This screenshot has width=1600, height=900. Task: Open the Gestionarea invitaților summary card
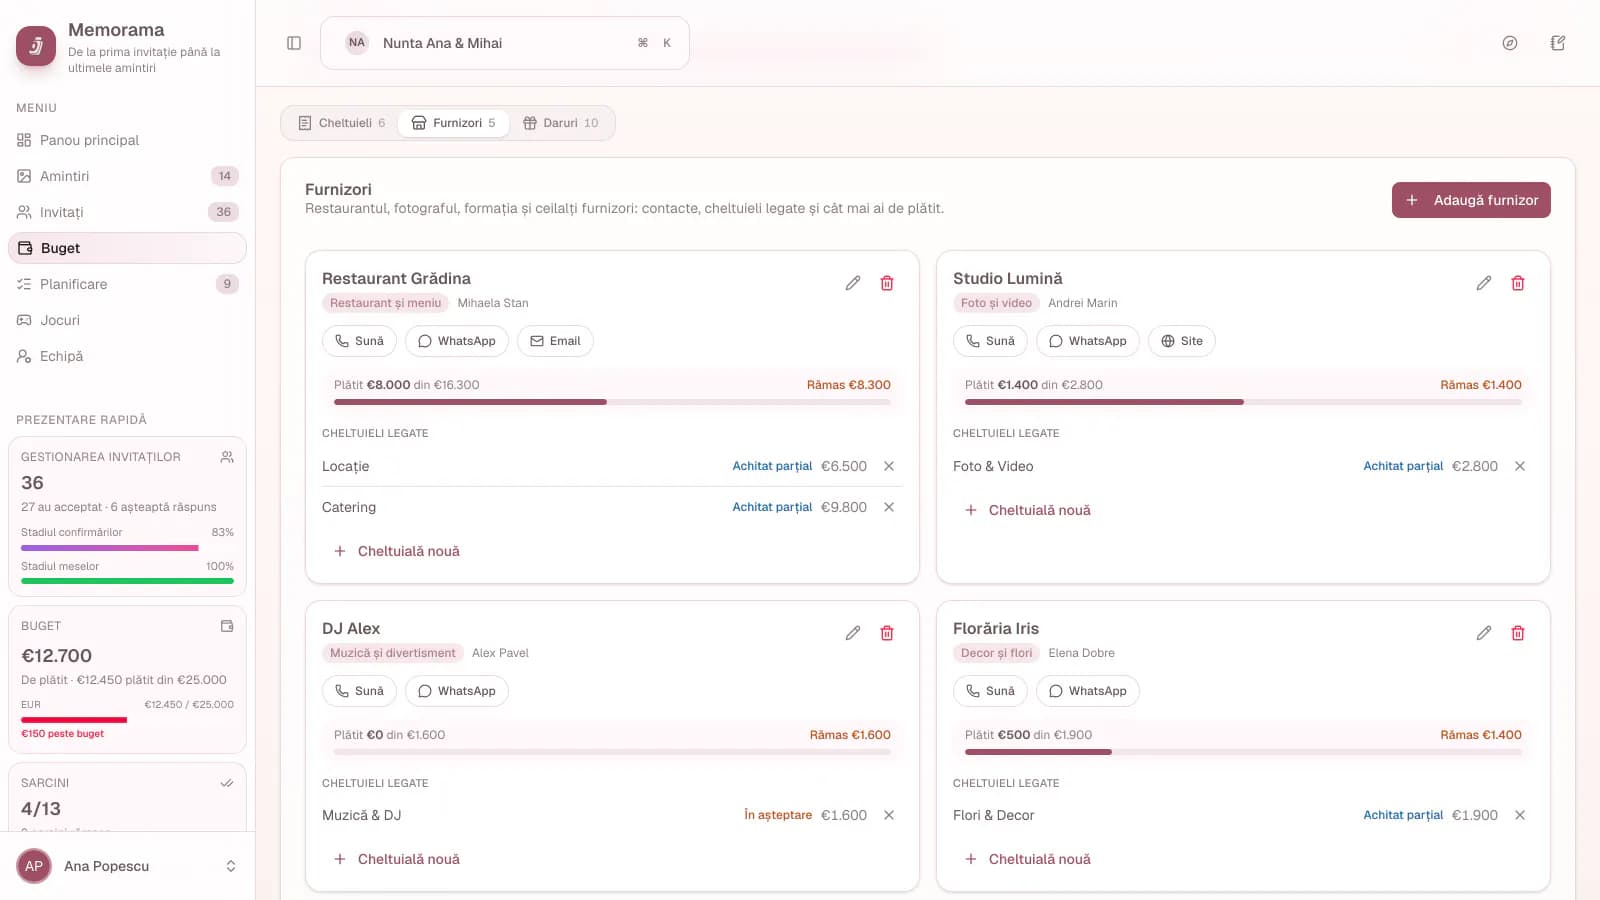pos(127,517)
